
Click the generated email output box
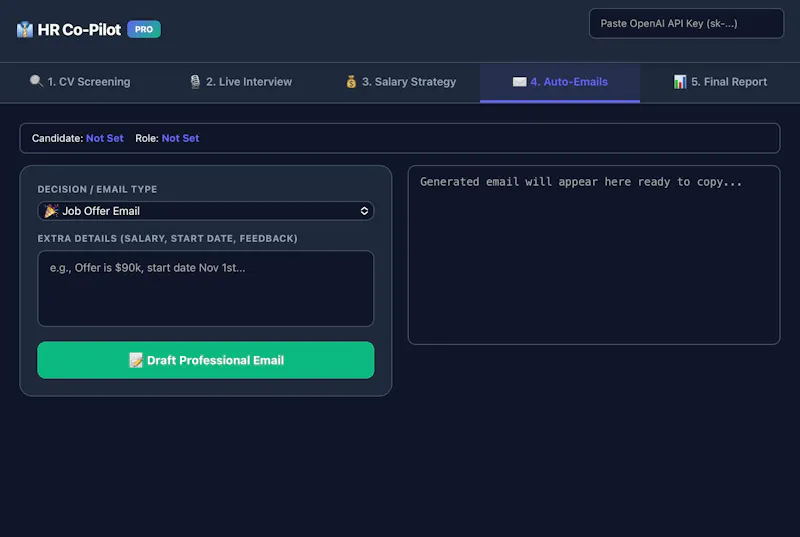click(594, 255)
